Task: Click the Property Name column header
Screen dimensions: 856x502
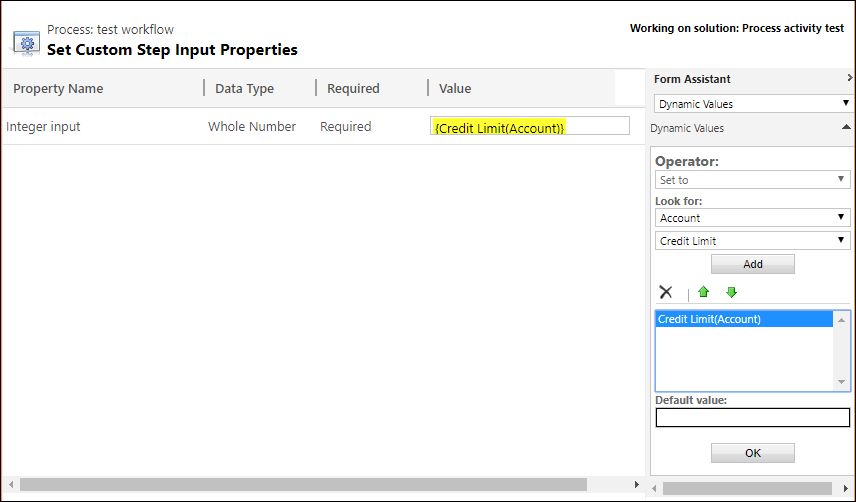Action: click(x=58, y=89)
